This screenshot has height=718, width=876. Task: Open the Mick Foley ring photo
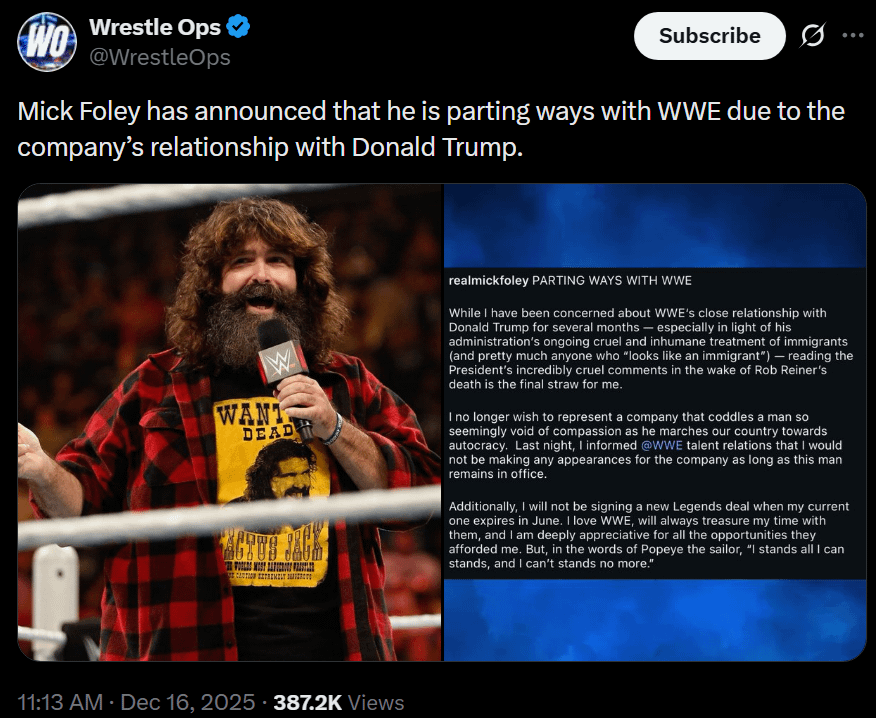point(230,422)
